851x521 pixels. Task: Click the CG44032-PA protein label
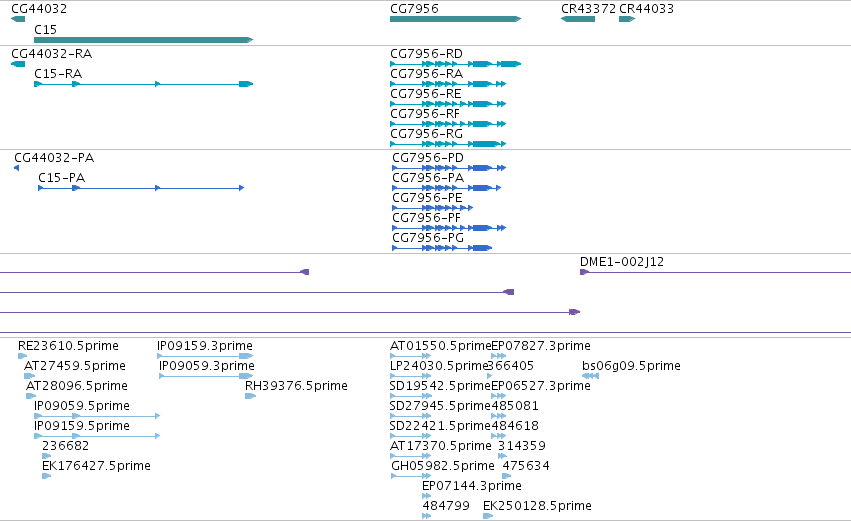click(x=54, y=158)
